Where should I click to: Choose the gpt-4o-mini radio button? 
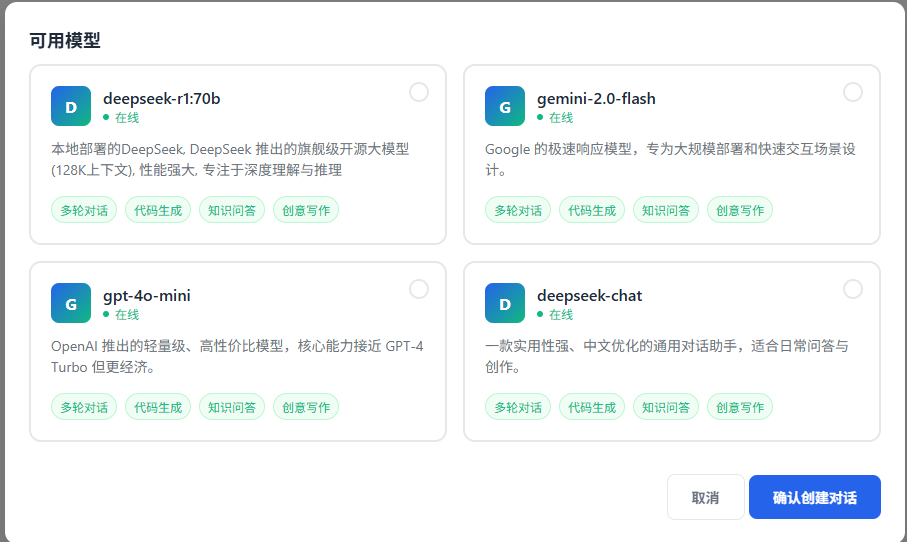click(419, 289)
